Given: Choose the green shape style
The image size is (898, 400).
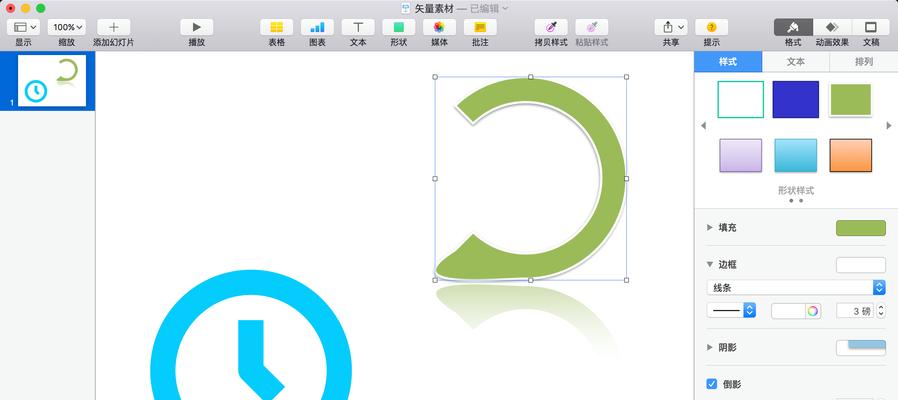Looking at the screenshot, I should (x=850, y=100).
